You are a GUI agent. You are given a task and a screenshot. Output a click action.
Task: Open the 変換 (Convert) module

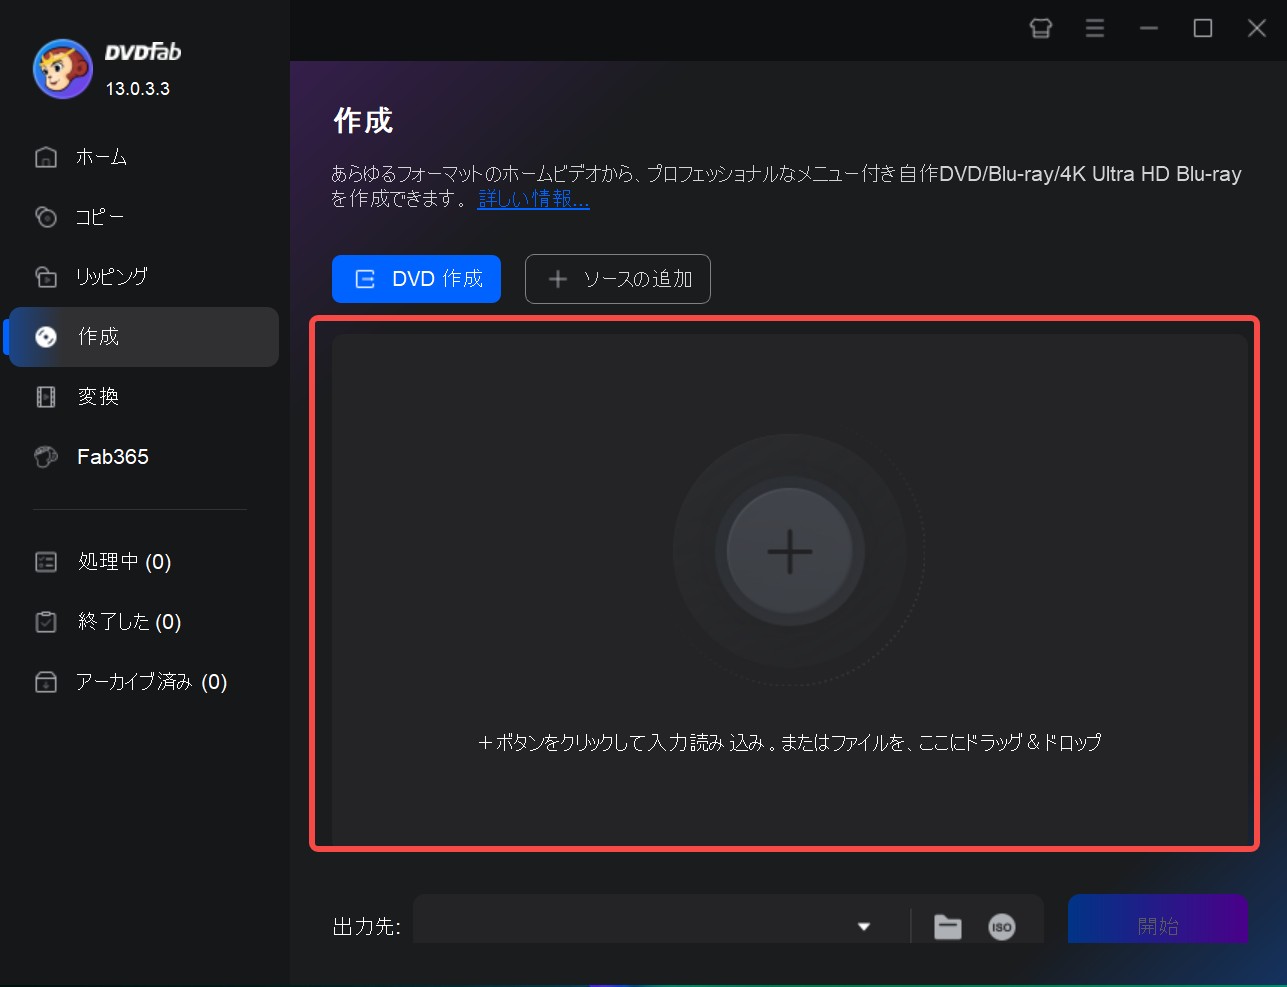(x=99, y=396)
